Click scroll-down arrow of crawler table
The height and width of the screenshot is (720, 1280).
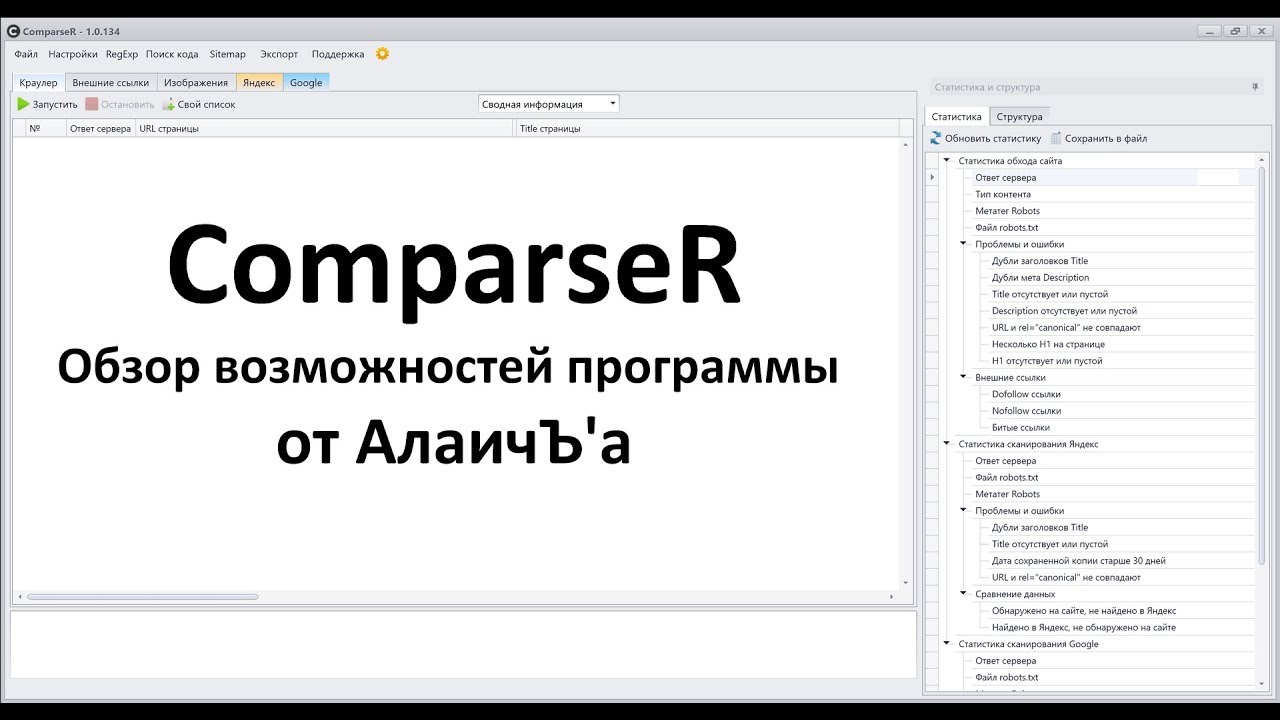[x=906, y=582]
